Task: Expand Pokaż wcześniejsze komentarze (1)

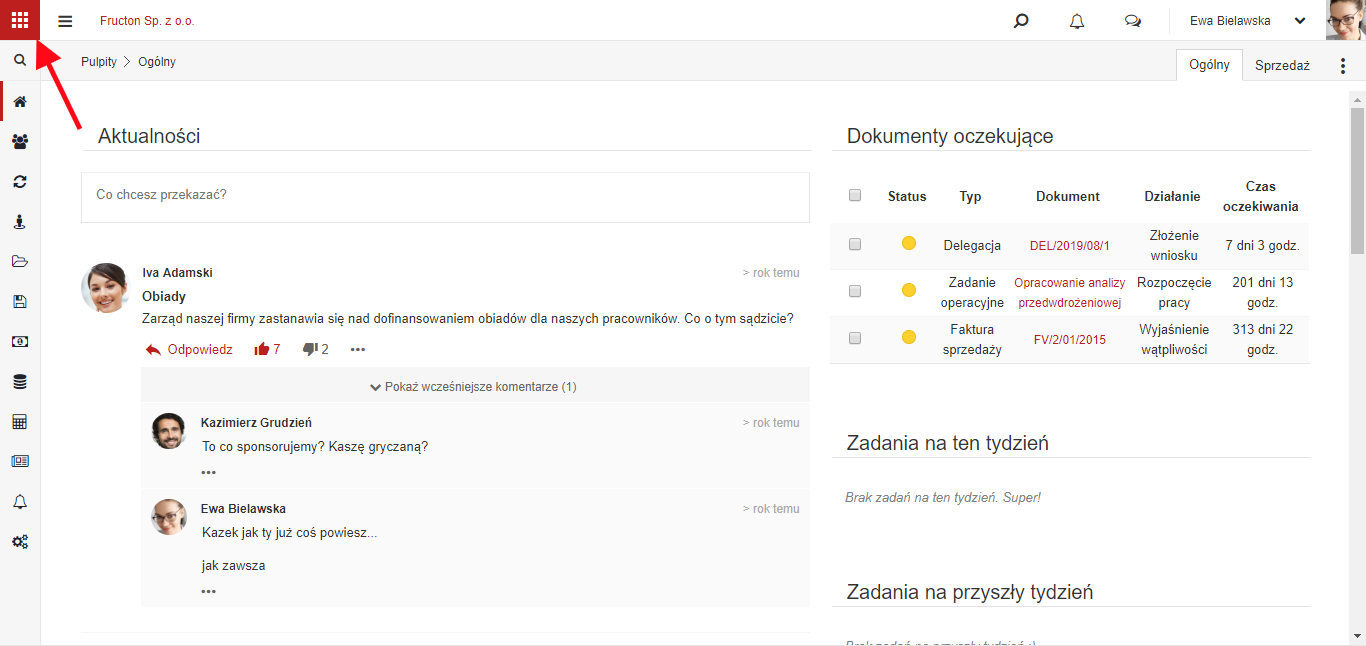Action: pyautogui.click(x=474, y=386)
